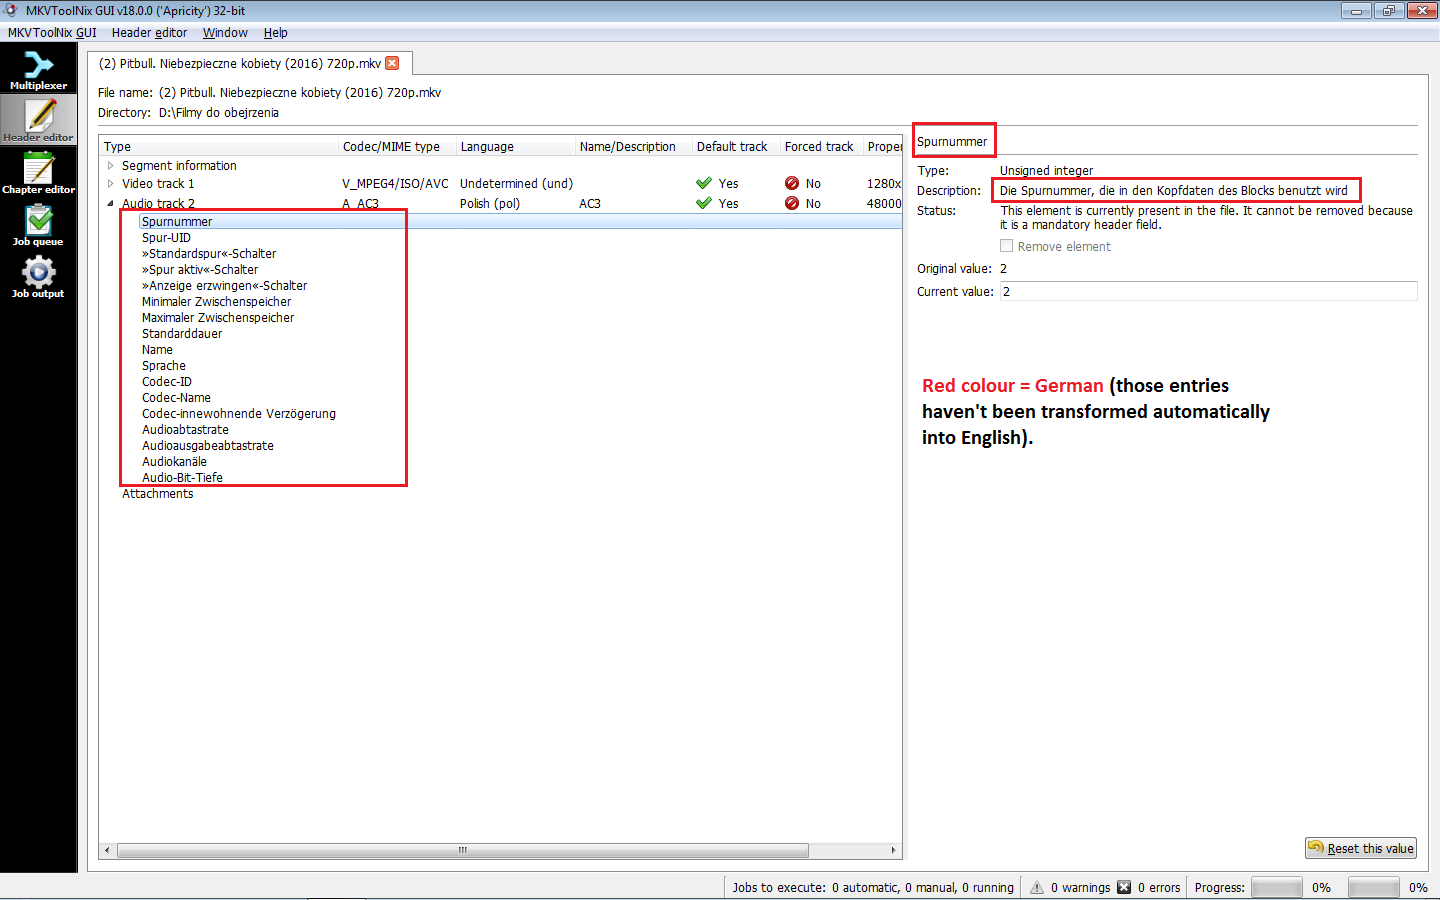This screenshot has width=1440, height=900.
Task: Click the Audio track 2 default-track checkmark
Action: coord(704,203)
